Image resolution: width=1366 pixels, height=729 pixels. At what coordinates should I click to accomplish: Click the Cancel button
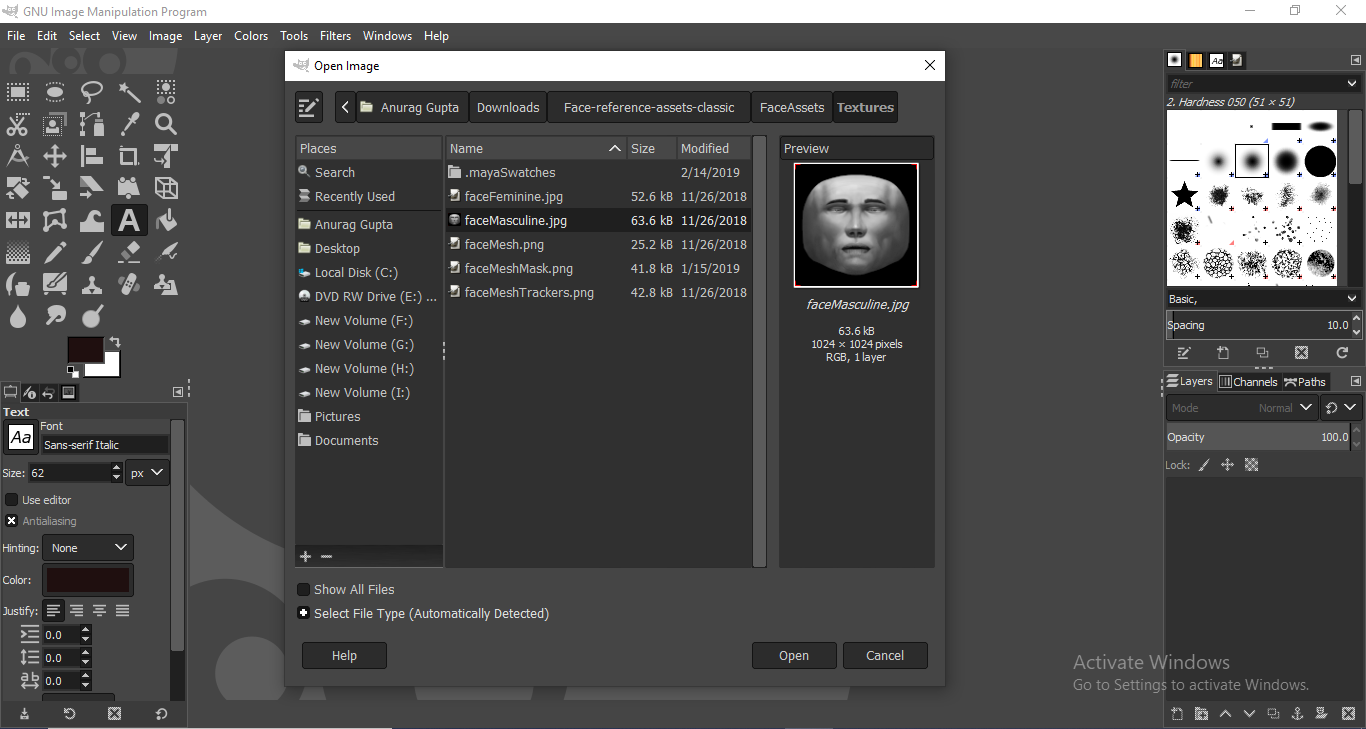(885, 656)
